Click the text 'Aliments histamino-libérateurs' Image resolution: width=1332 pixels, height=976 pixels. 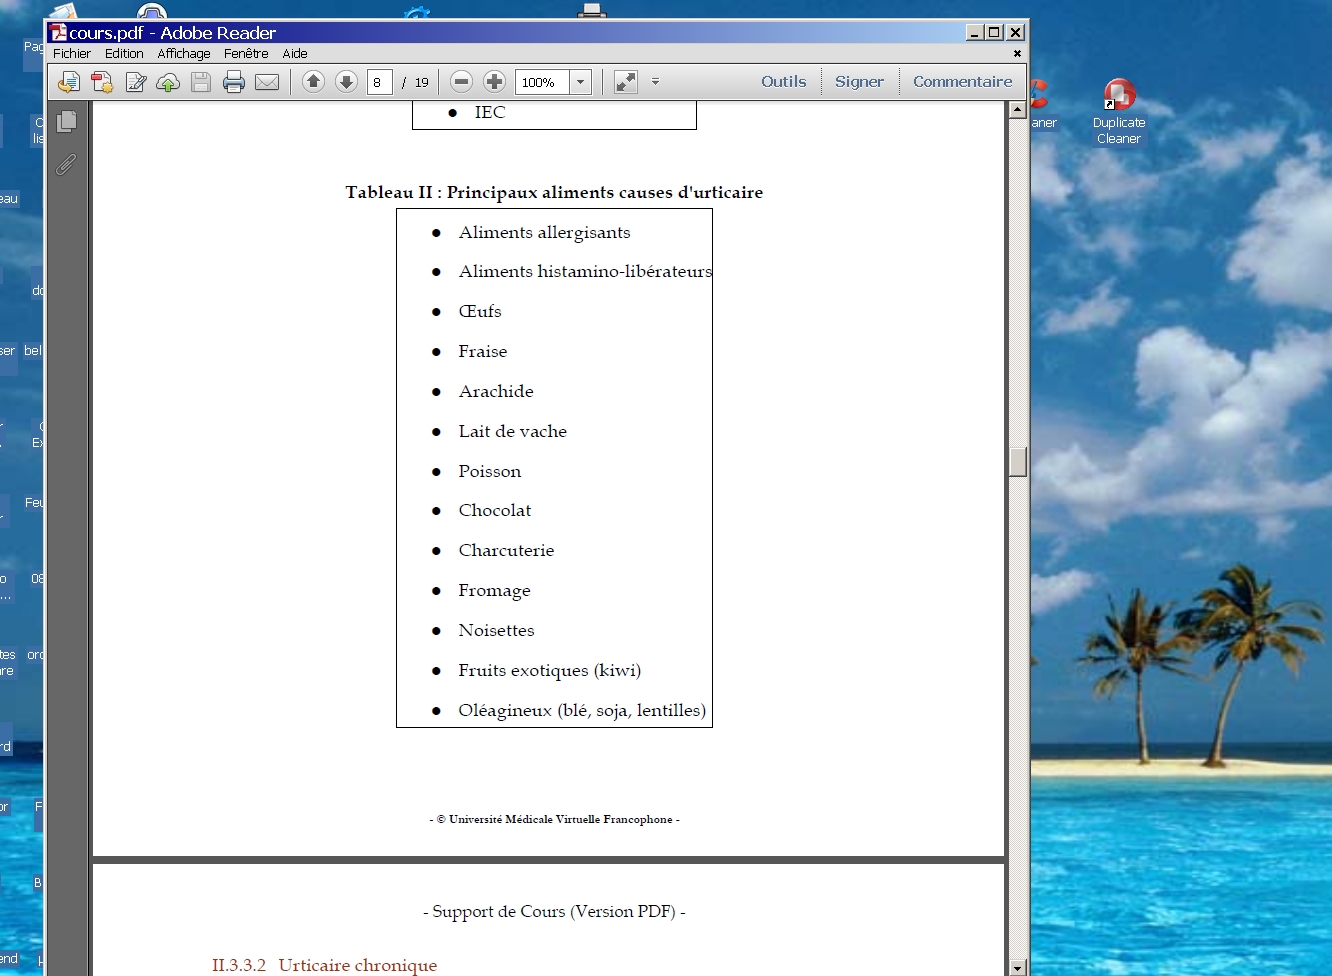(585, 271)
